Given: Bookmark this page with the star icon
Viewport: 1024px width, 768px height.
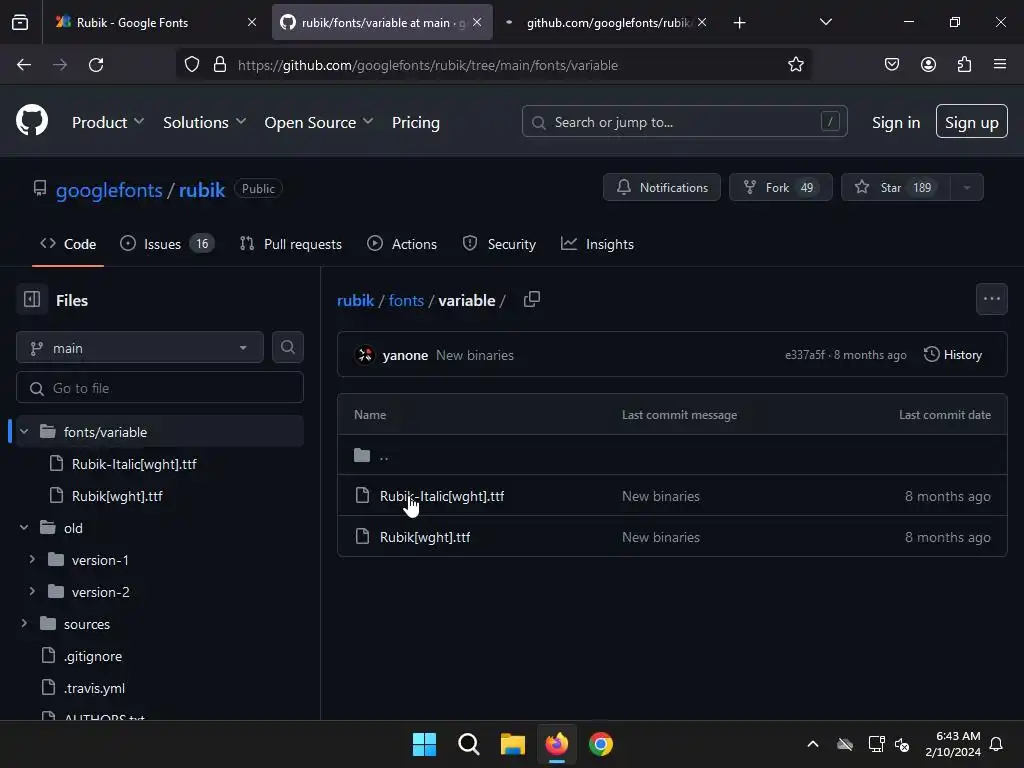Looking at the screenshot, I should tap(795, 65).
